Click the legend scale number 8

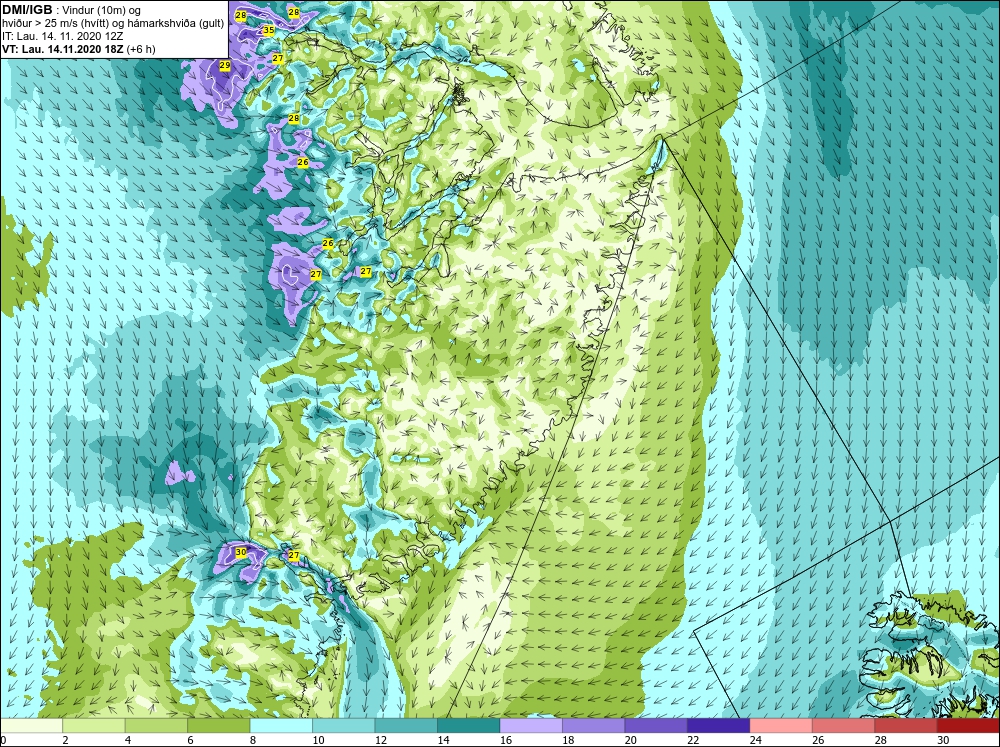tap(253, 740)
